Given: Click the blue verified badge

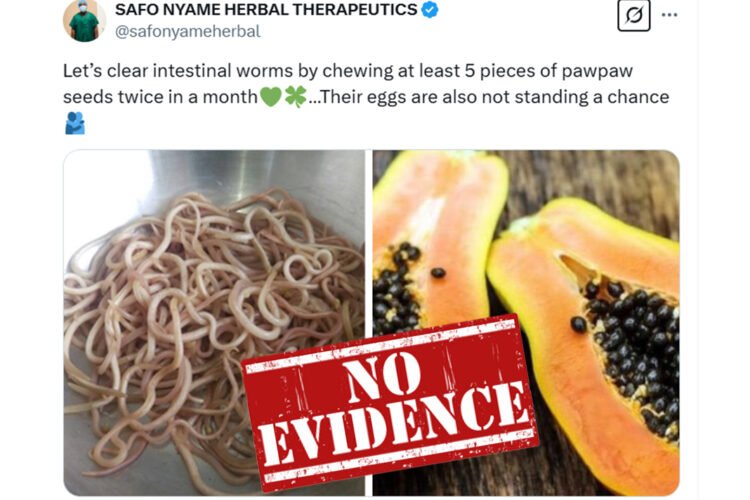Looking at the screenshot, I should [430, 9].
